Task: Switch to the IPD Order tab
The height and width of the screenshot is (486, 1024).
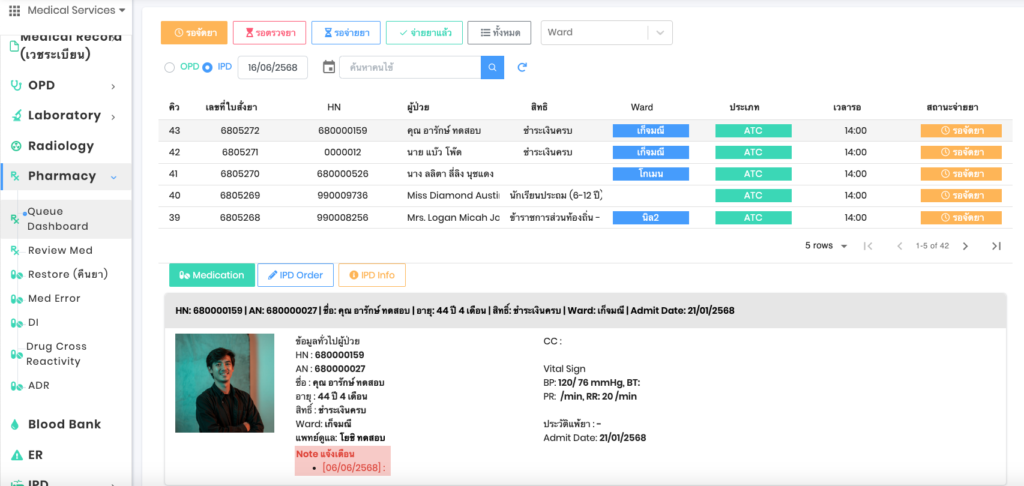Action: [295, 275]
